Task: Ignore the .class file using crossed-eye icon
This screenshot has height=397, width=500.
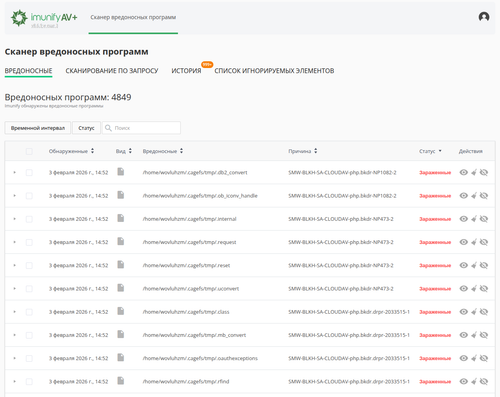Action: tap(484, 312)
